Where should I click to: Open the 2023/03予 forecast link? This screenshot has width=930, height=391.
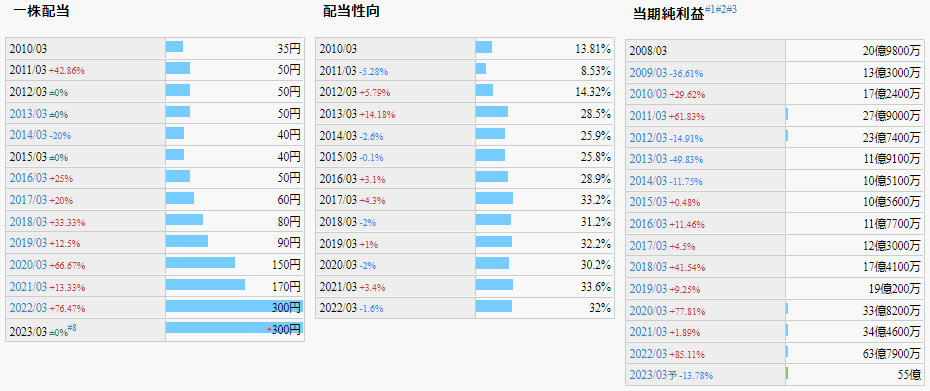[653, 376]
